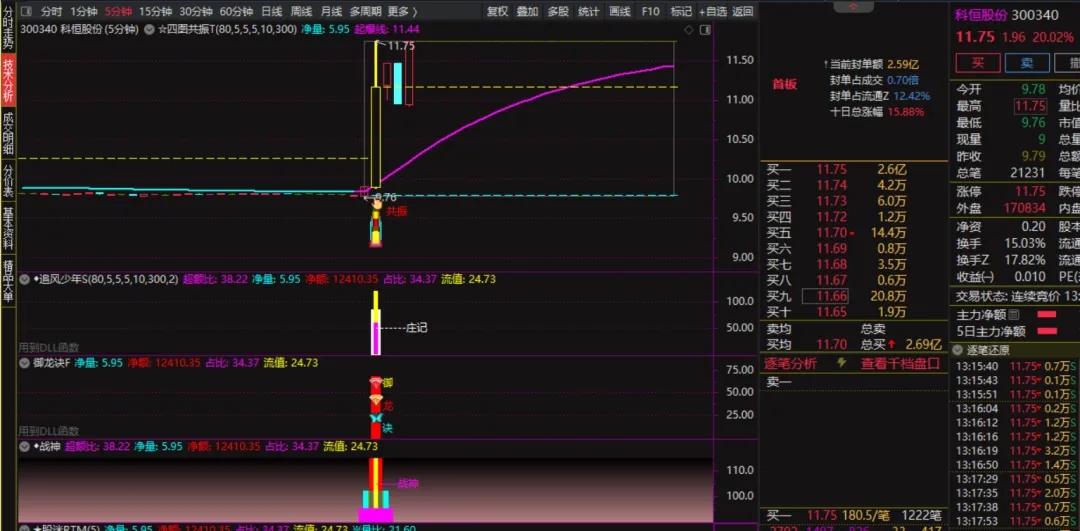
Task: Expand 四图共振T indicator settings arrow
Action: (149, 30)
